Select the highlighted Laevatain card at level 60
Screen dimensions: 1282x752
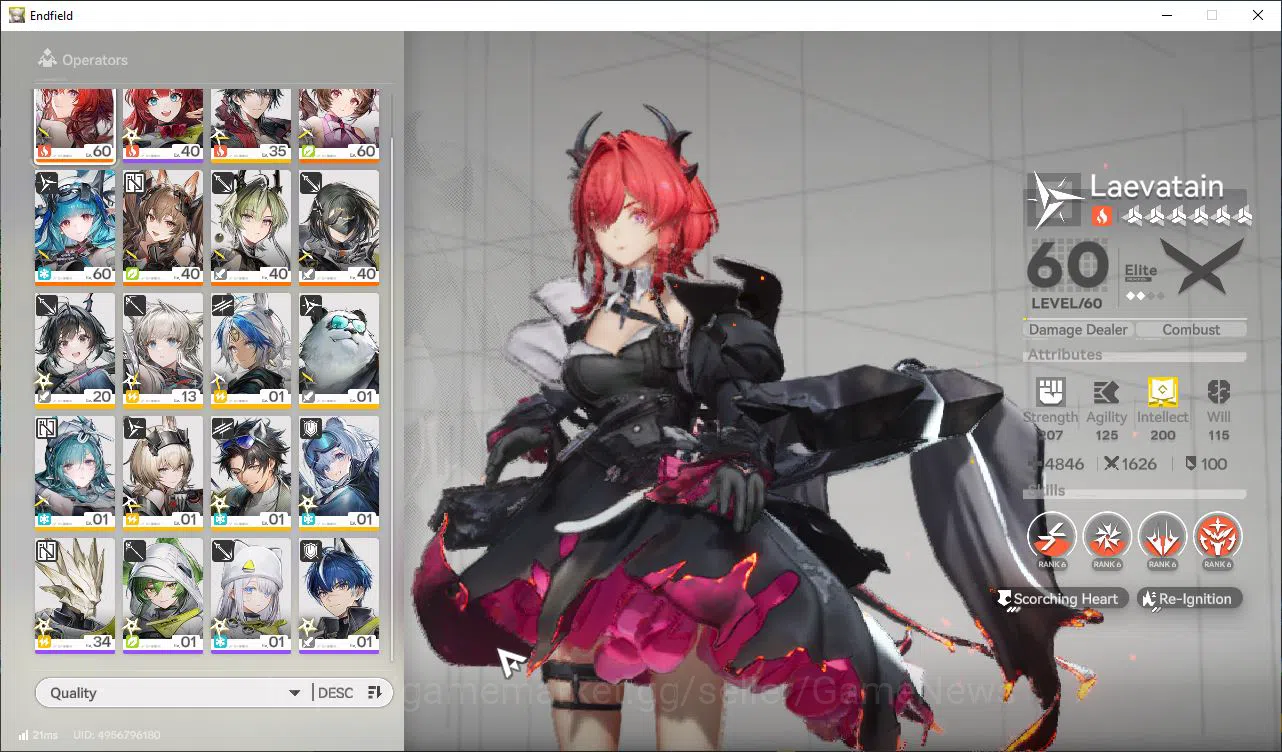pyautogui.click(x=75, y=126)
